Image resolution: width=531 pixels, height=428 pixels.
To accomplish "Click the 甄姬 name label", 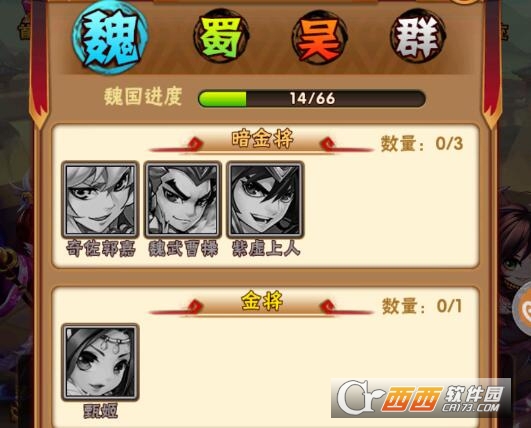I will click(101, 411).
